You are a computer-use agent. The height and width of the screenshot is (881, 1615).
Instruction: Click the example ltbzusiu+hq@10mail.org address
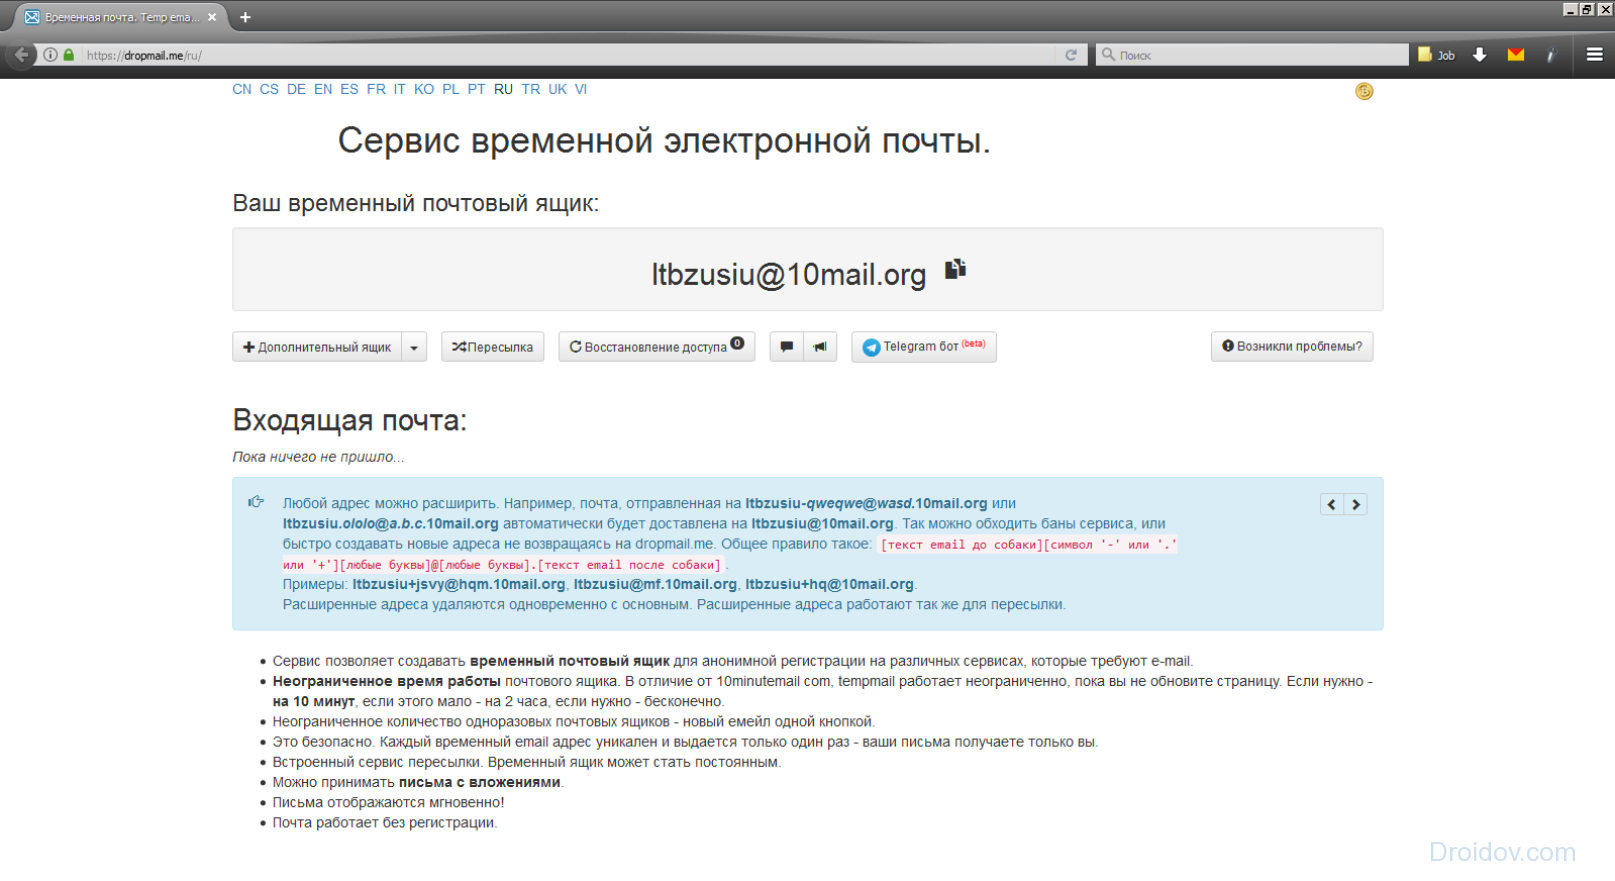click(829, 584)
